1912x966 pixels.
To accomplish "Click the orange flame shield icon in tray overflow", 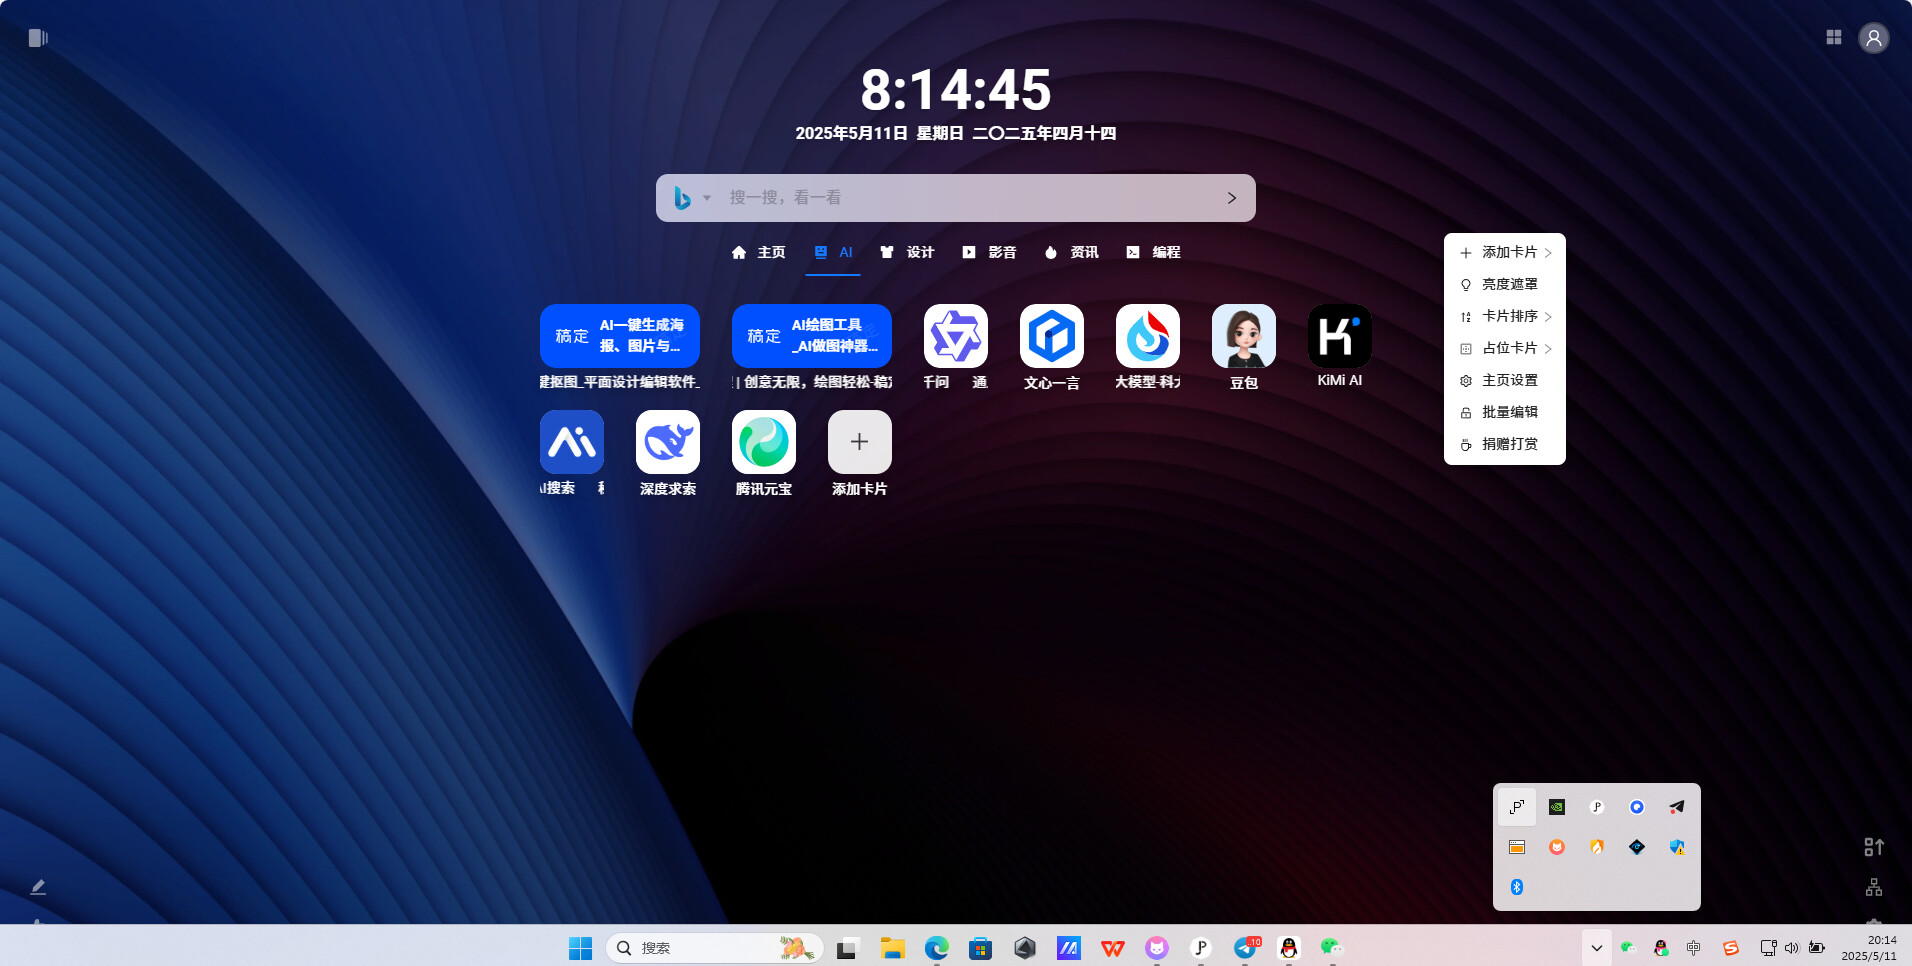I will (x=1597, y=847).
